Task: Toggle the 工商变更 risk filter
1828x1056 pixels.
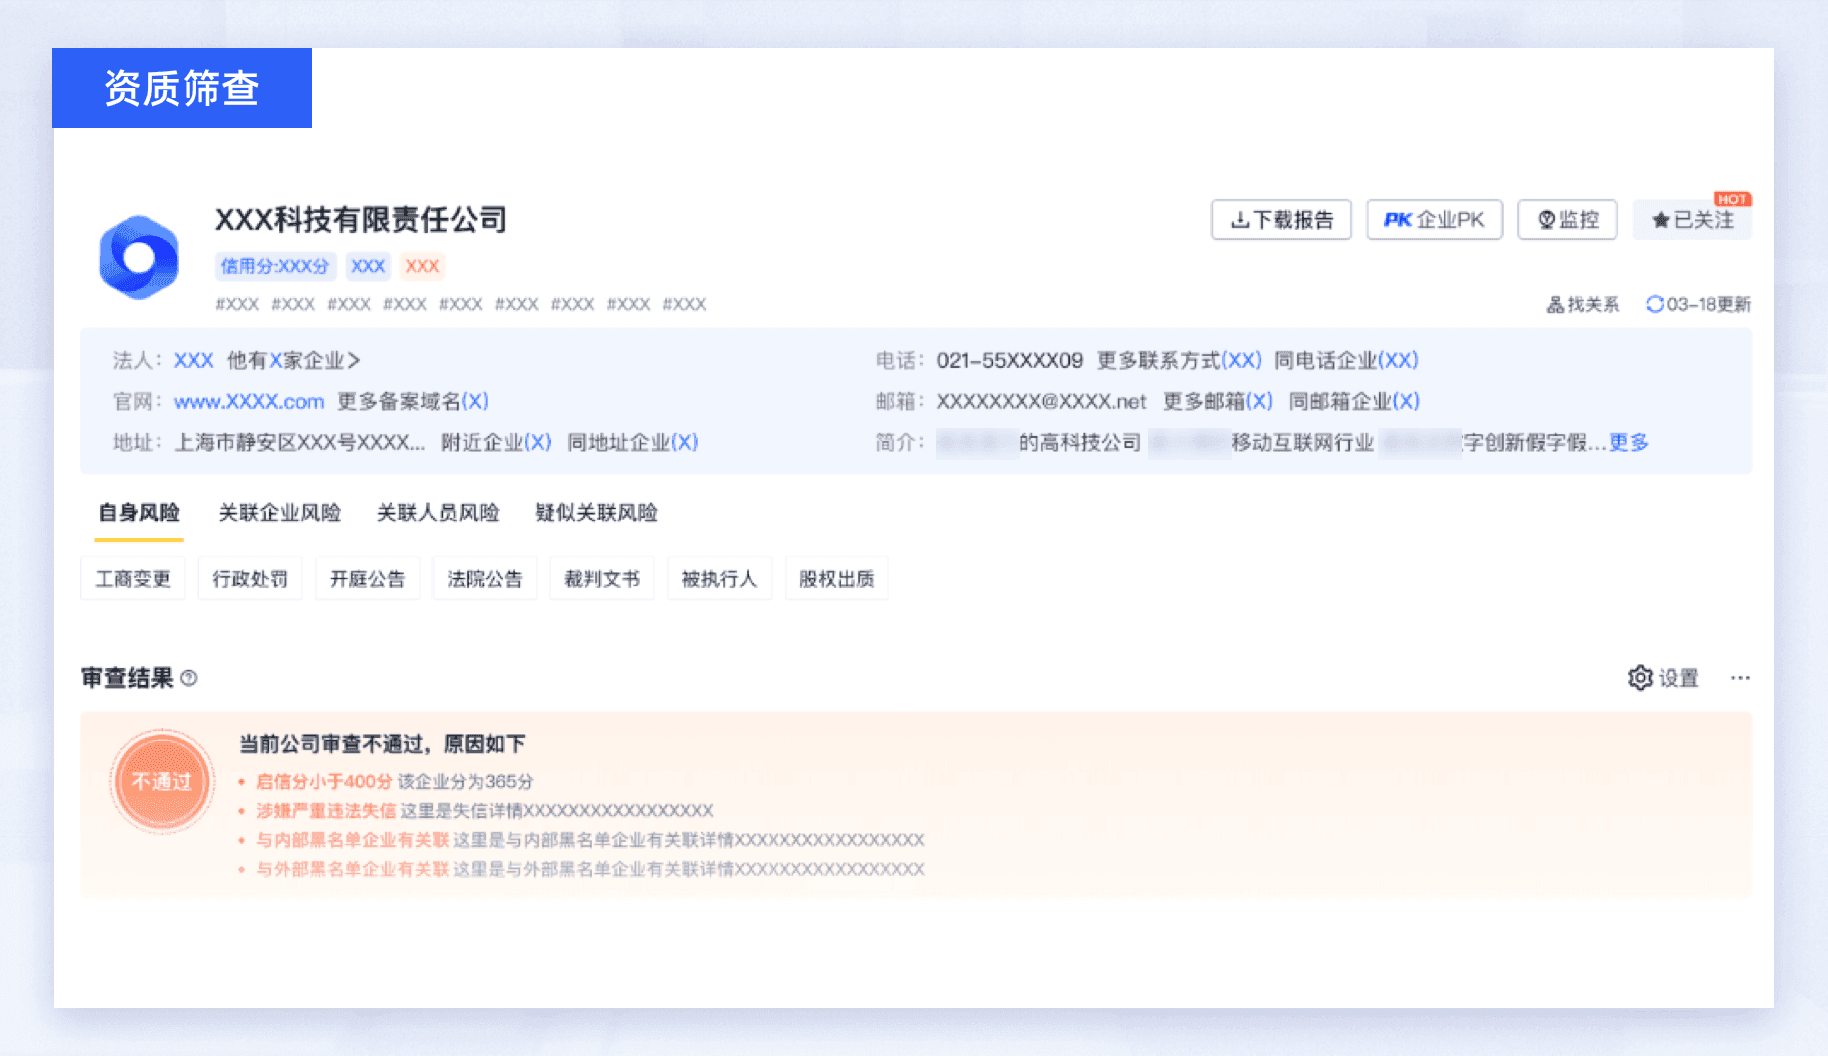Action: [132, 578]
